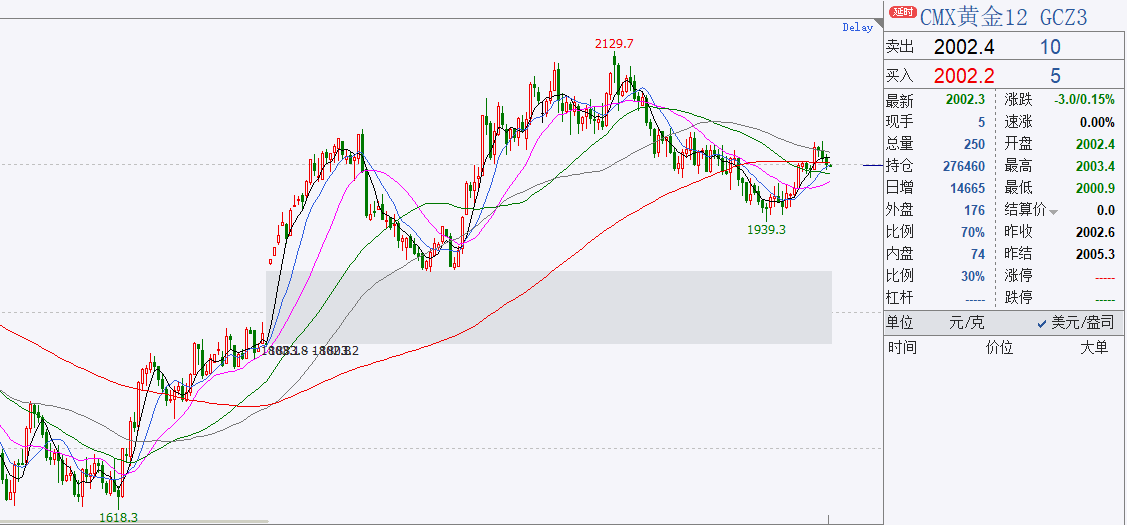Screen dimensions: 1127x525
Task: Click the 跌停 row label
Action: pyautogui.click(x=1016, y=298)
